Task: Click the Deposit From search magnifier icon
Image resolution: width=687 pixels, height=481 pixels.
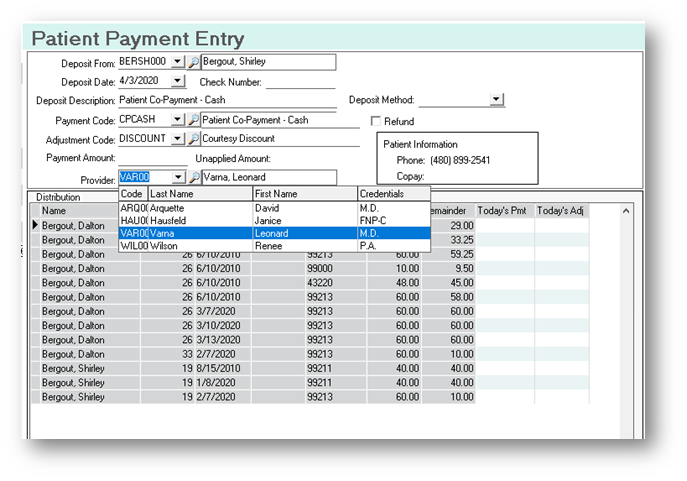Action: pos(194,63)
